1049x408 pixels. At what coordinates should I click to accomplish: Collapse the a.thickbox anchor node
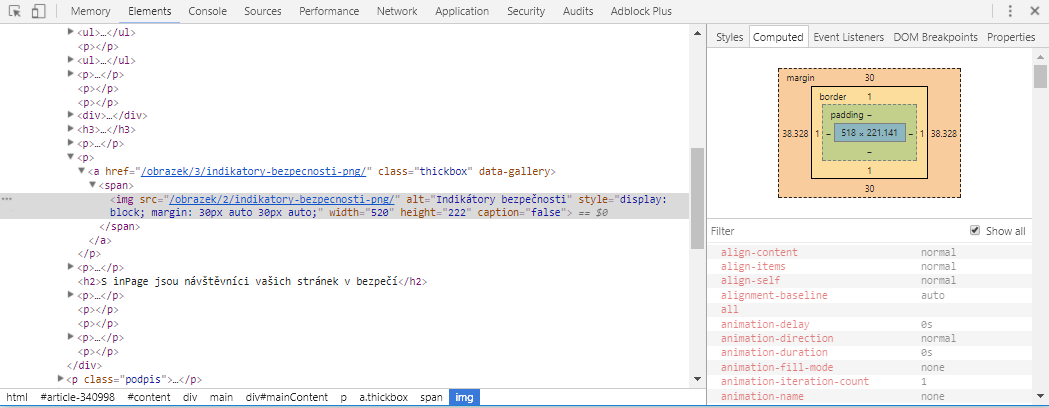82,171
